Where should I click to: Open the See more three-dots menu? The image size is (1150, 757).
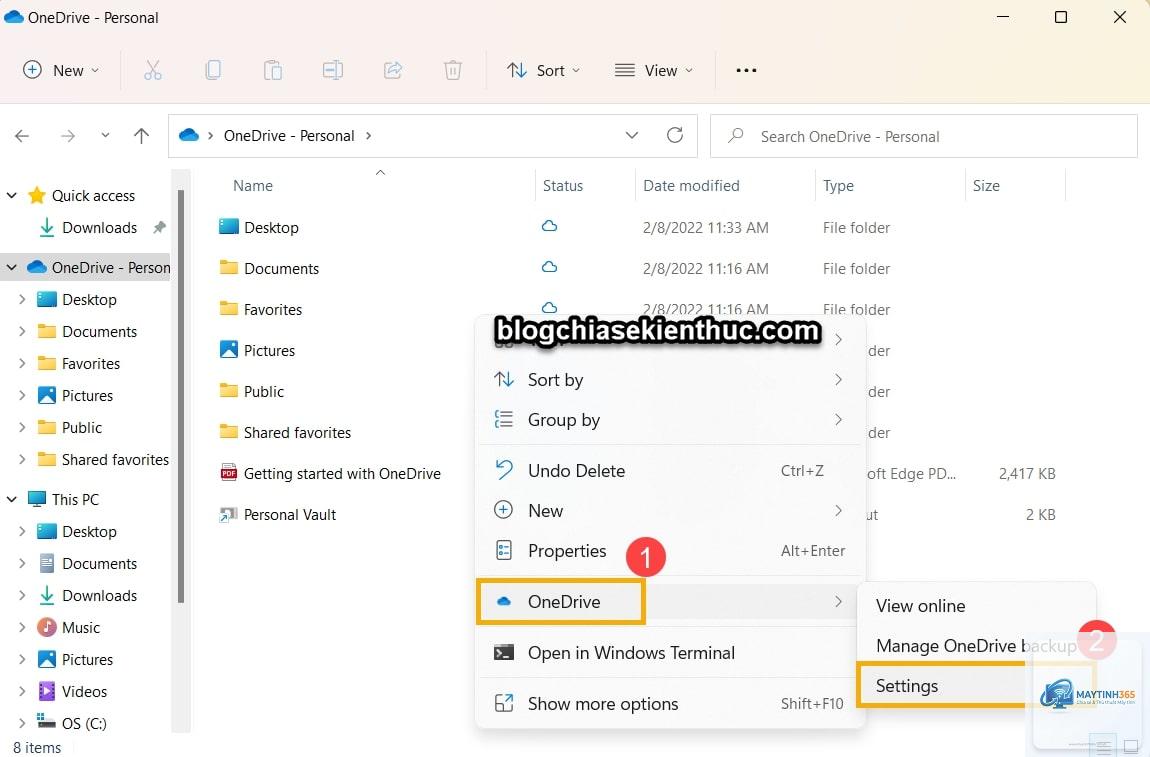click(746, 70)
